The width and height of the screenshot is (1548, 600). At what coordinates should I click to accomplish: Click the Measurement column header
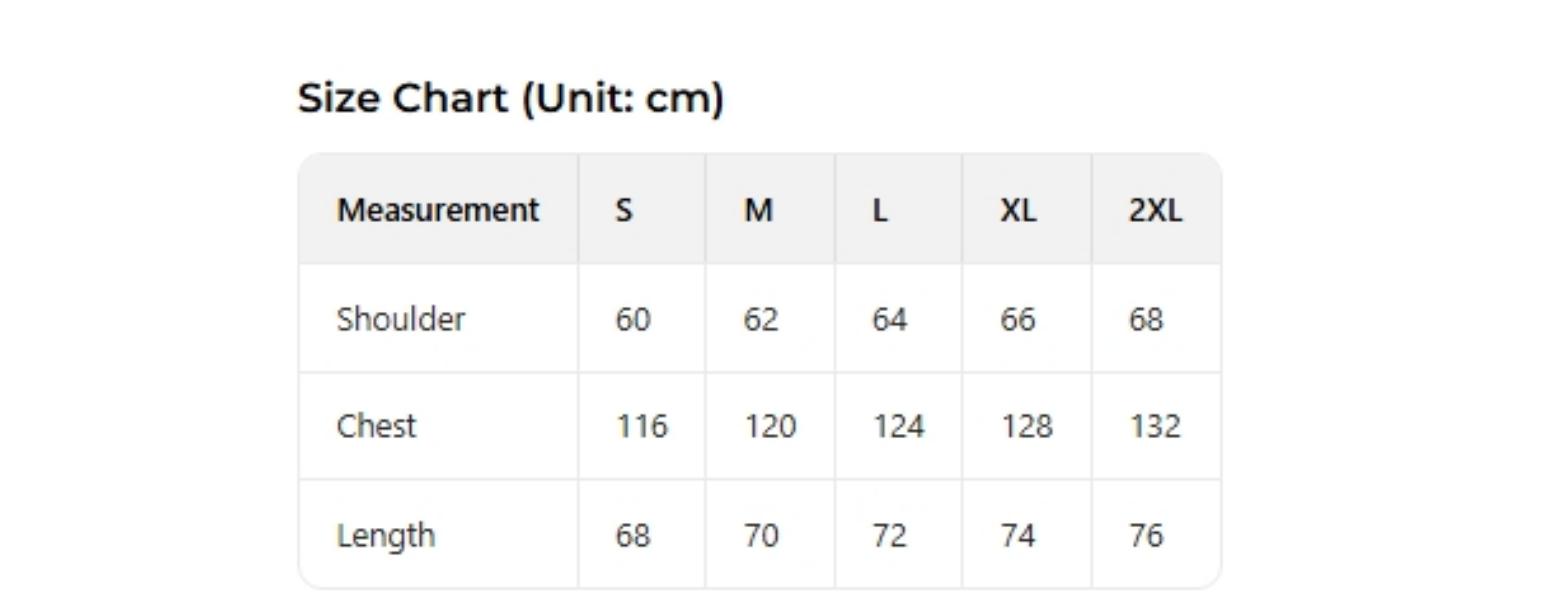click(438, 210)
